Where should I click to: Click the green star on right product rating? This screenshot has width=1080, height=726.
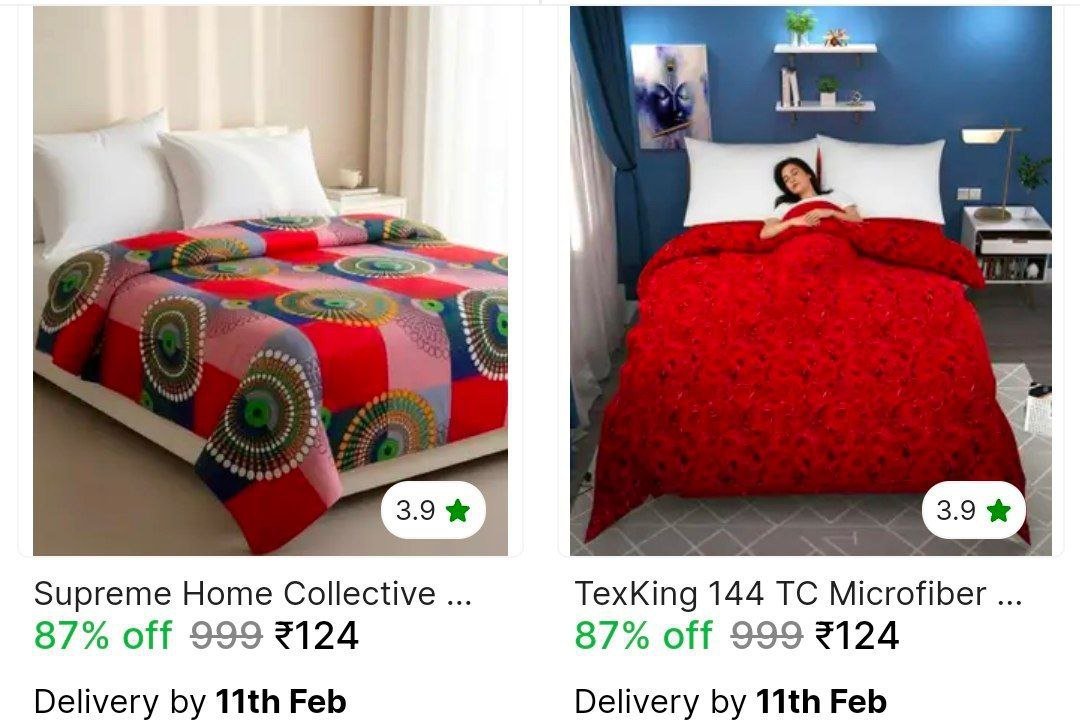[998, 510]
